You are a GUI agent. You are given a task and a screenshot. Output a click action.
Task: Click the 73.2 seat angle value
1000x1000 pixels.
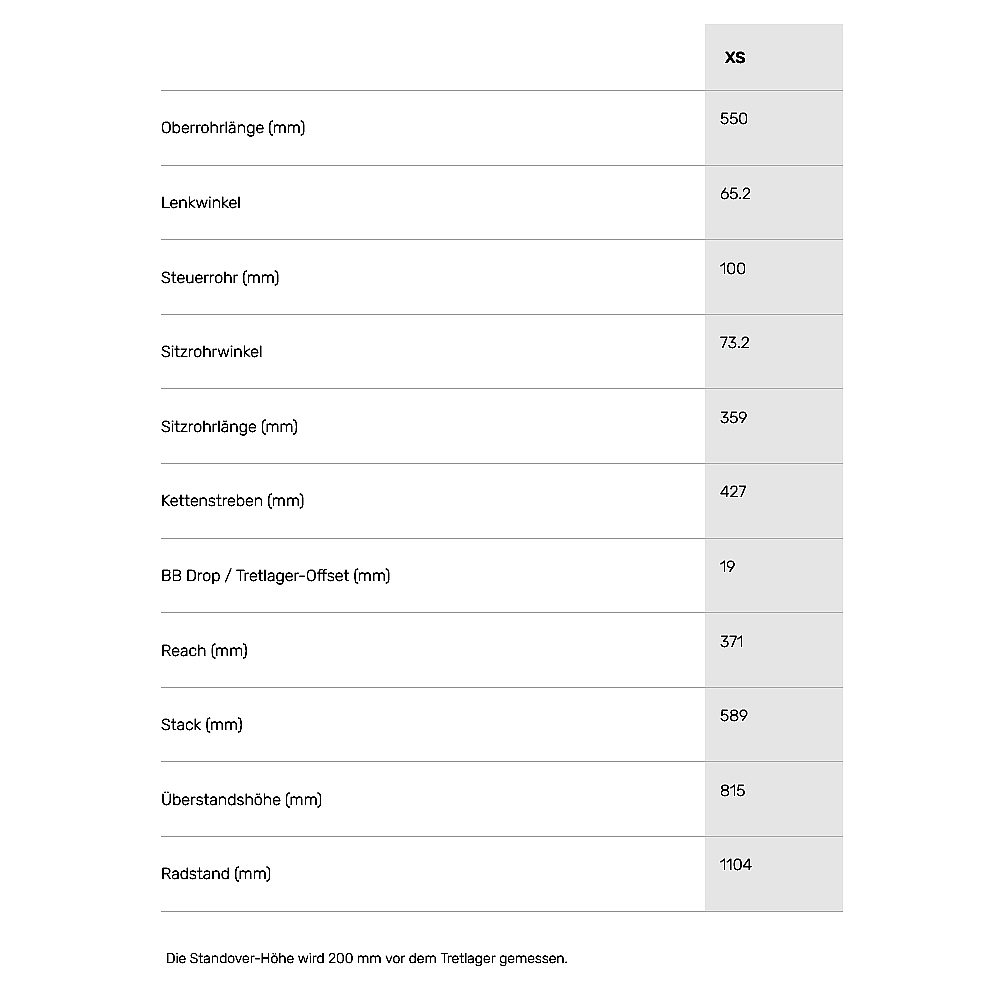tap(735, 343)
